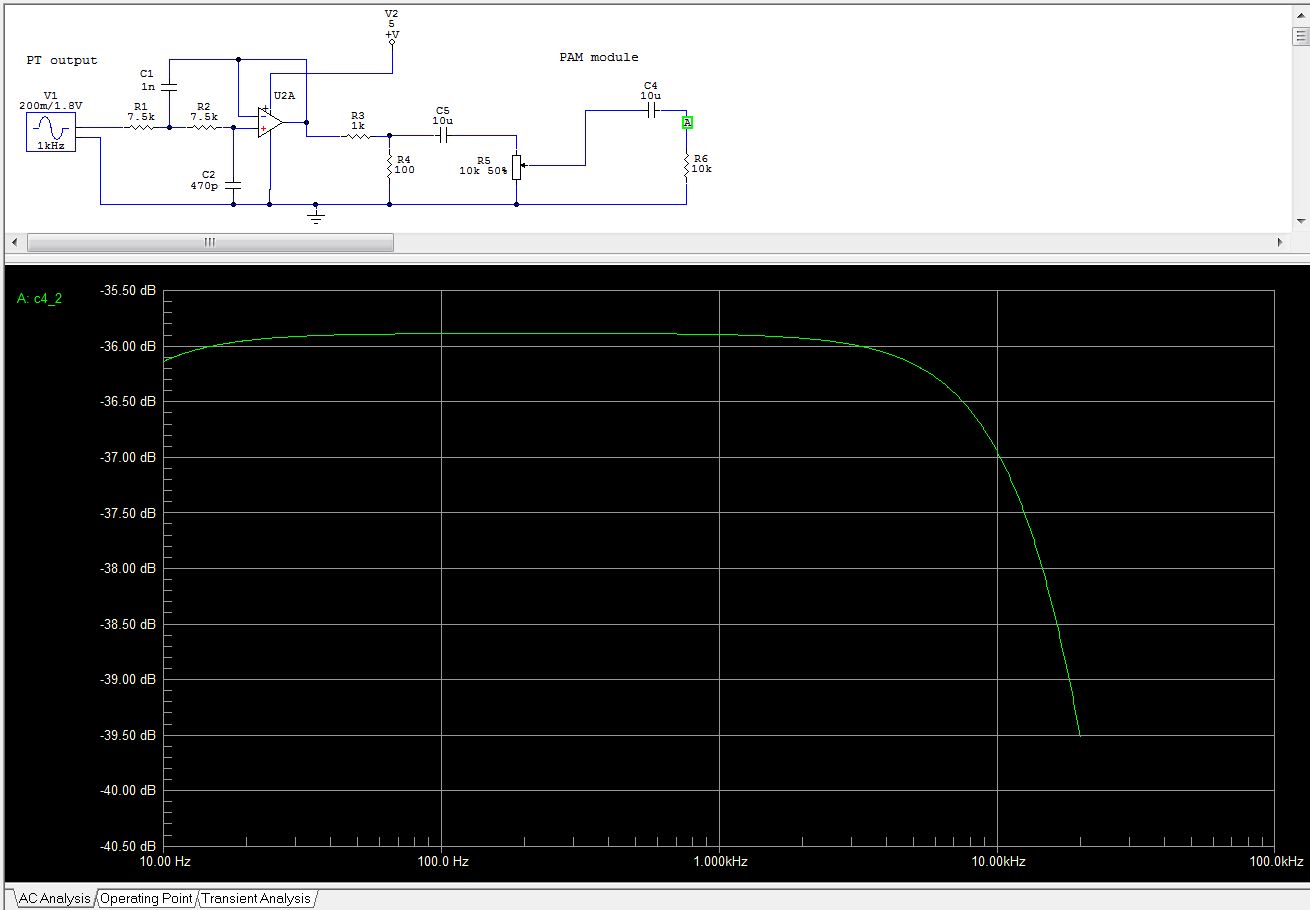Click the -35.50 dB axis label

(129, 290)
